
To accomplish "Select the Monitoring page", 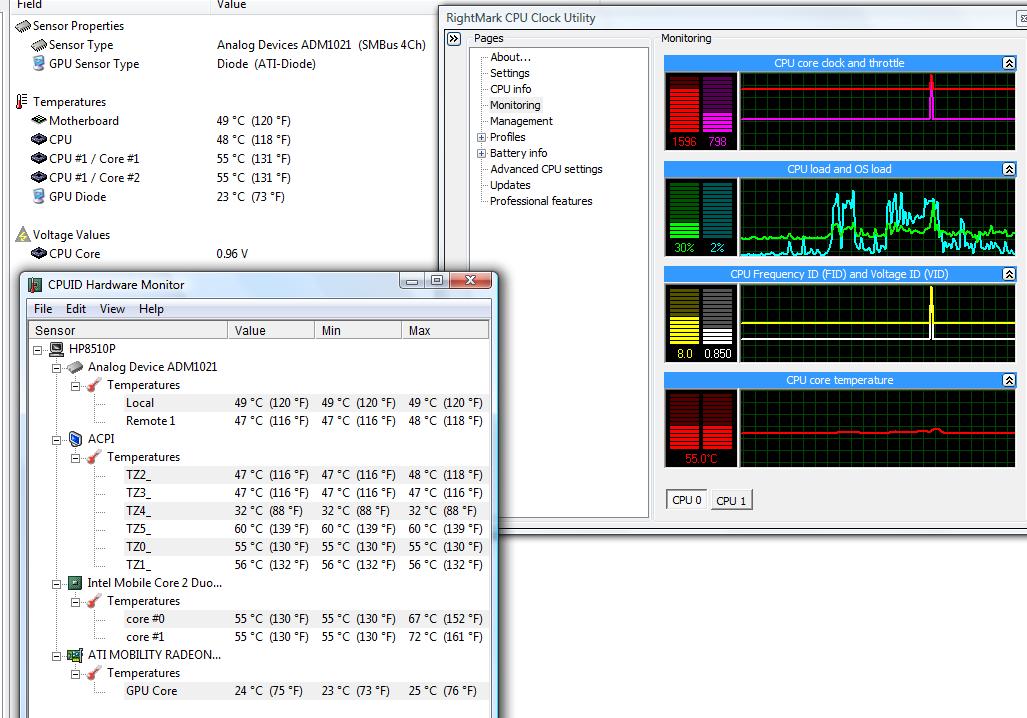I will [515, 105].
